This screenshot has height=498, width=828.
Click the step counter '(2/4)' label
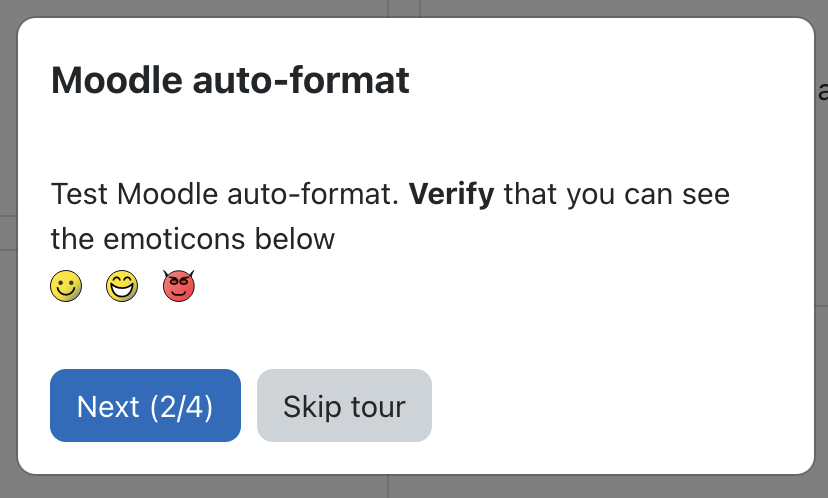coord(181,407)
